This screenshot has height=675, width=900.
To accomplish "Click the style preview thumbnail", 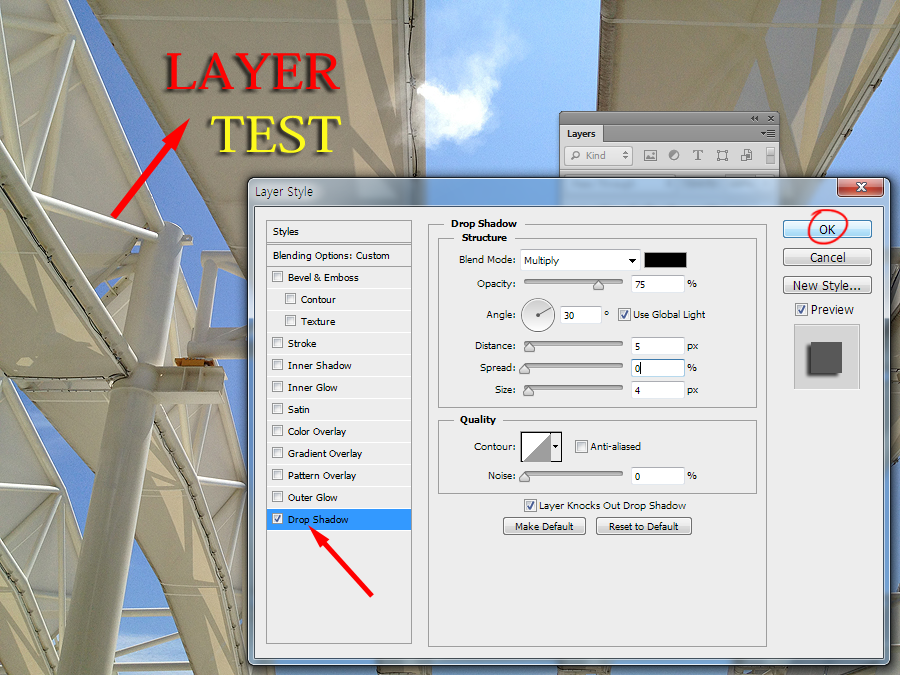I will (x=827, y=357).
